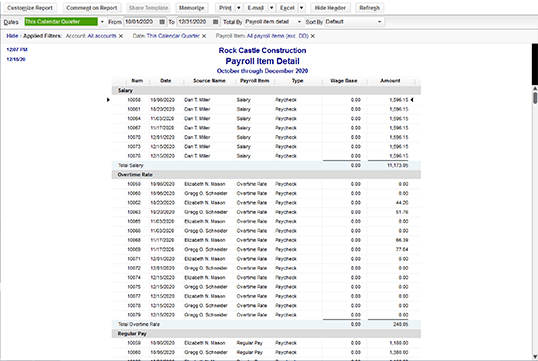Click the 77.64 overtime amount
Viewport: 538px width, 361px height.
point(402,249)
